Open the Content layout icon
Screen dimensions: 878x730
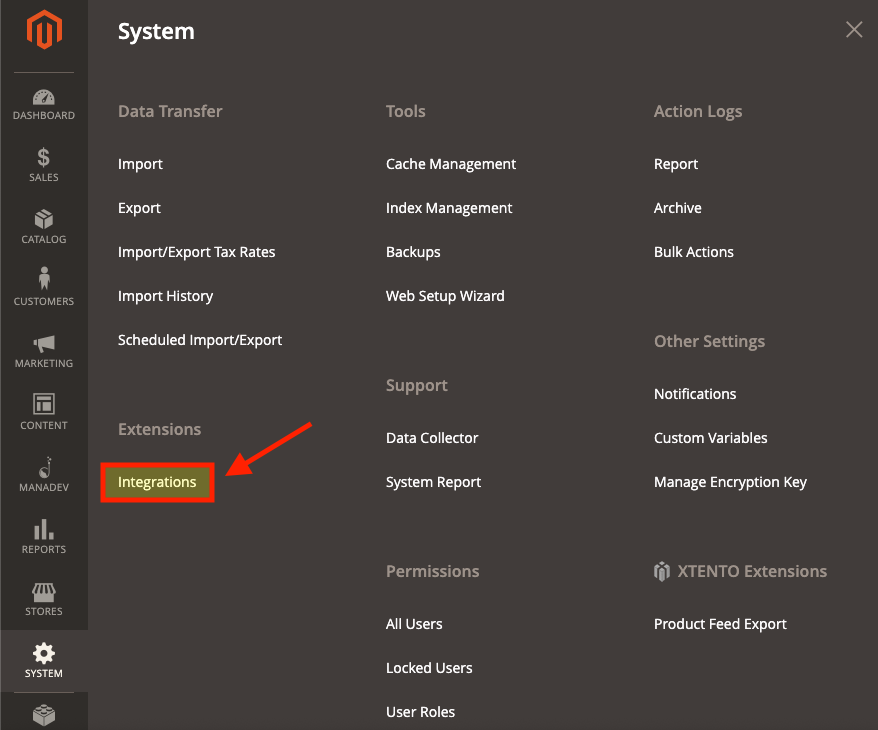point(44,404)
